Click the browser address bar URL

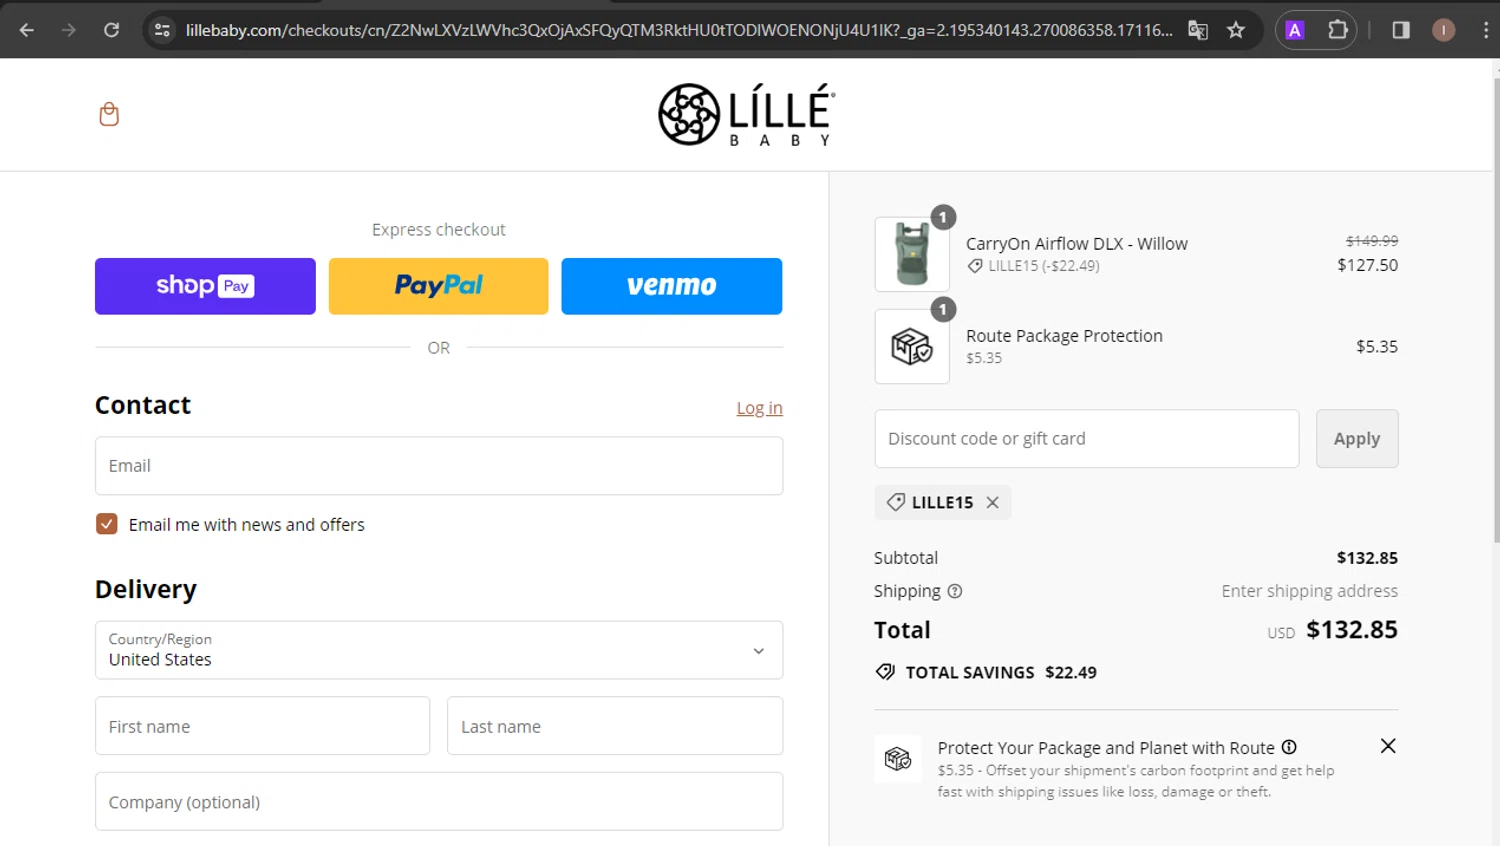point(679,30)
